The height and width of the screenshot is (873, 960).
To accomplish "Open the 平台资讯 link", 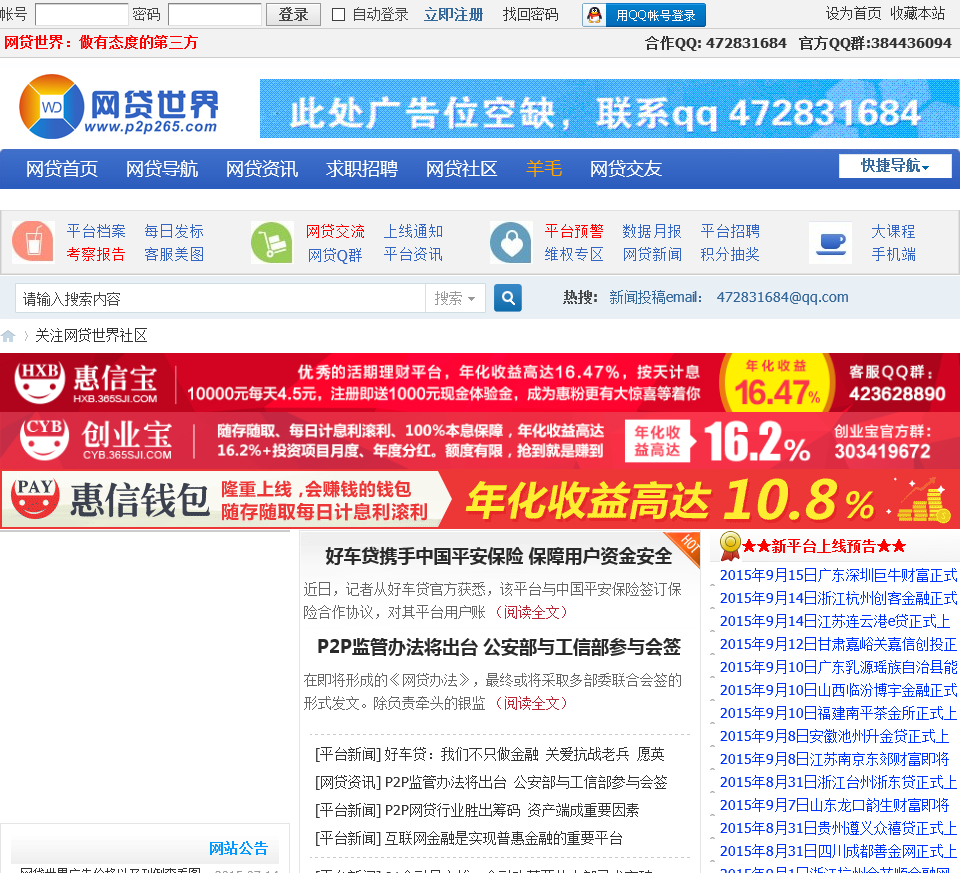I will pyautogui.click(x=413, y=254).
